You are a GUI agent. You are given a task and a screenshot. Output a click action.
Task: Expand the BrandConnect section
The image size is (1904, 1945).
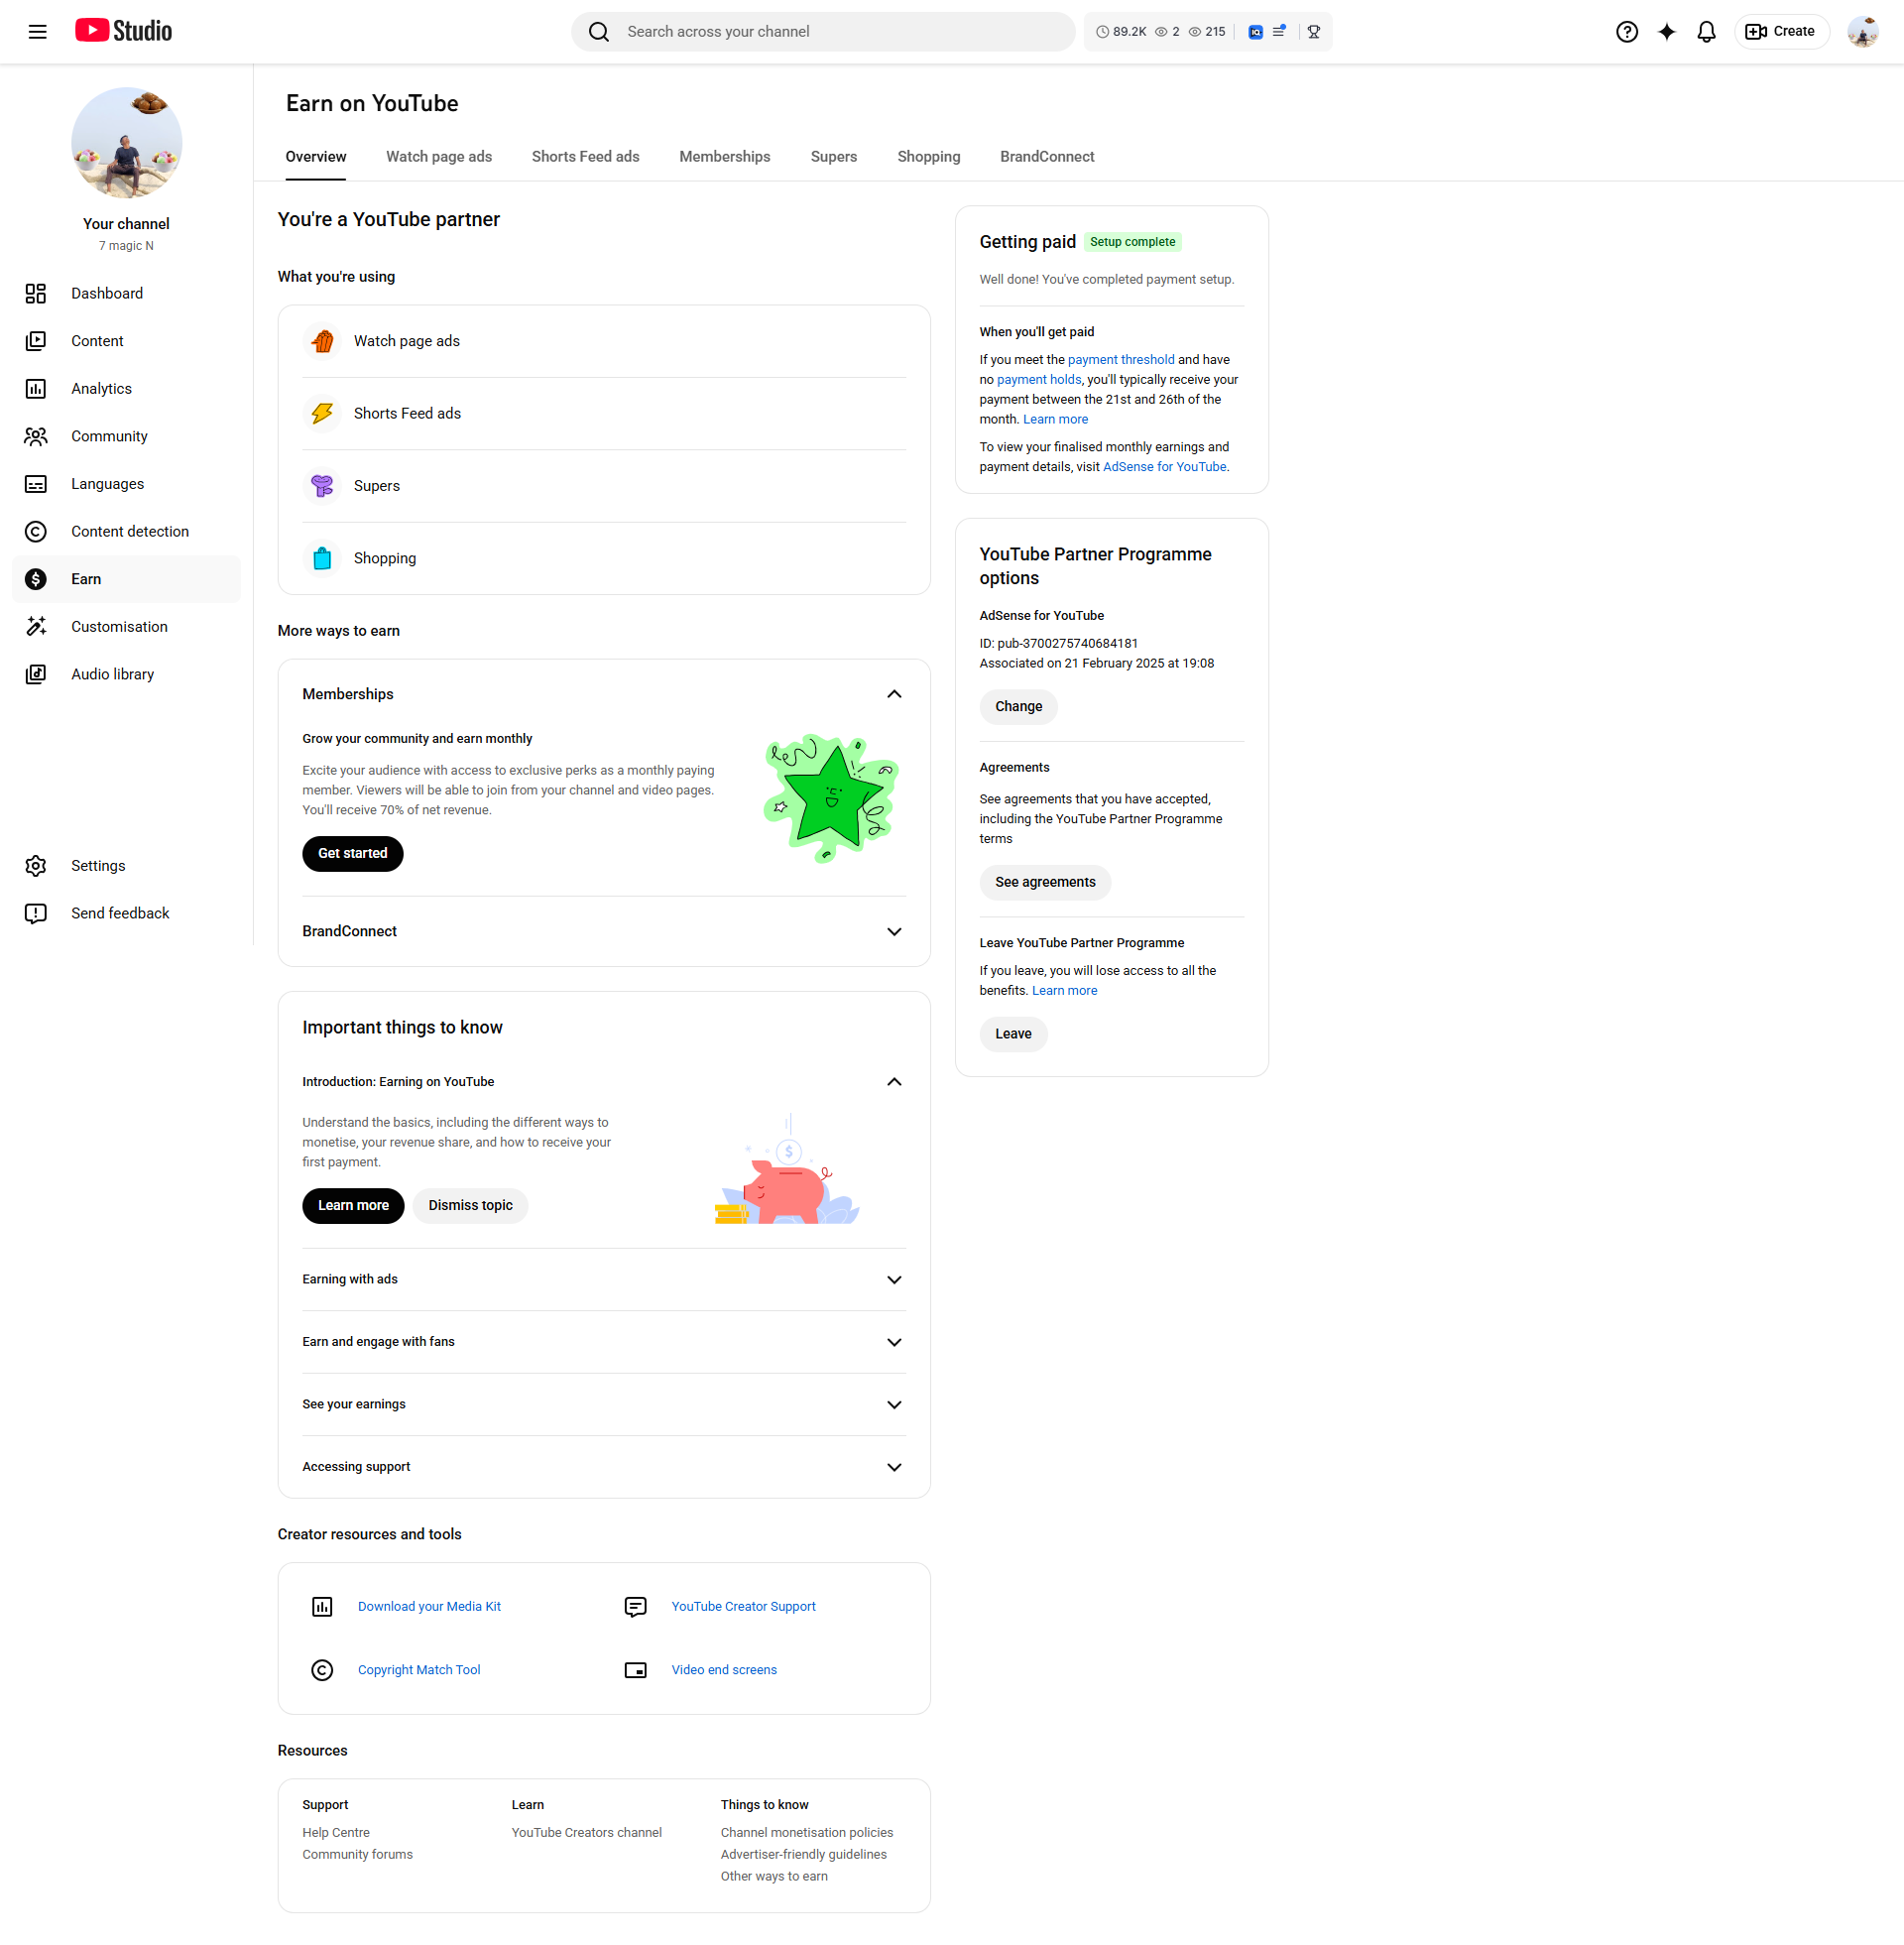pyautogui.click(x=893, y=931)
